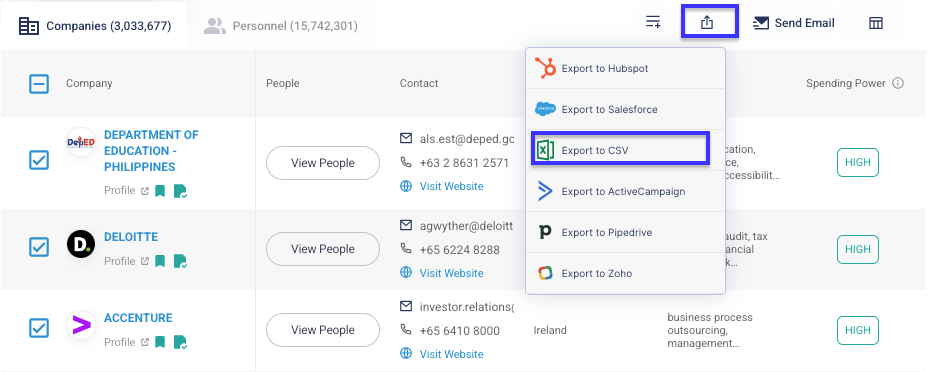Open Visit Website link for Deloitte
The width and height of the screenshot is (928, 372).
[452, 273]
